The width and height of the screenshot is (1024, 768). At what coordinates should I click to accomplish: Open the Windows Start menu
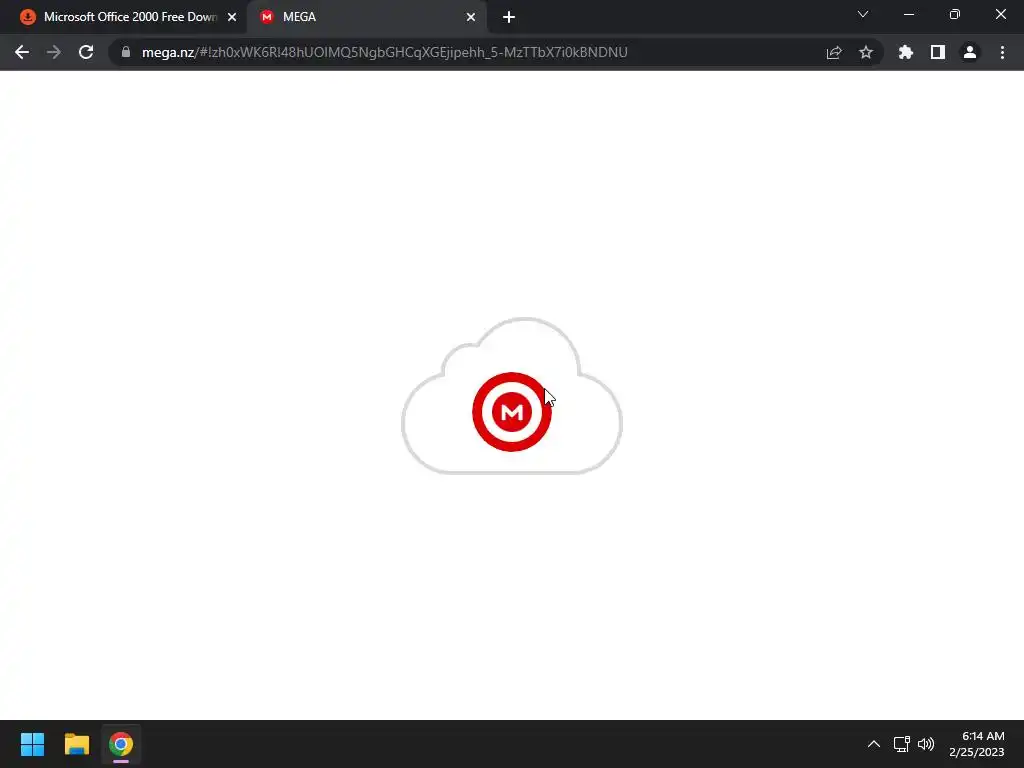[32, 744]
